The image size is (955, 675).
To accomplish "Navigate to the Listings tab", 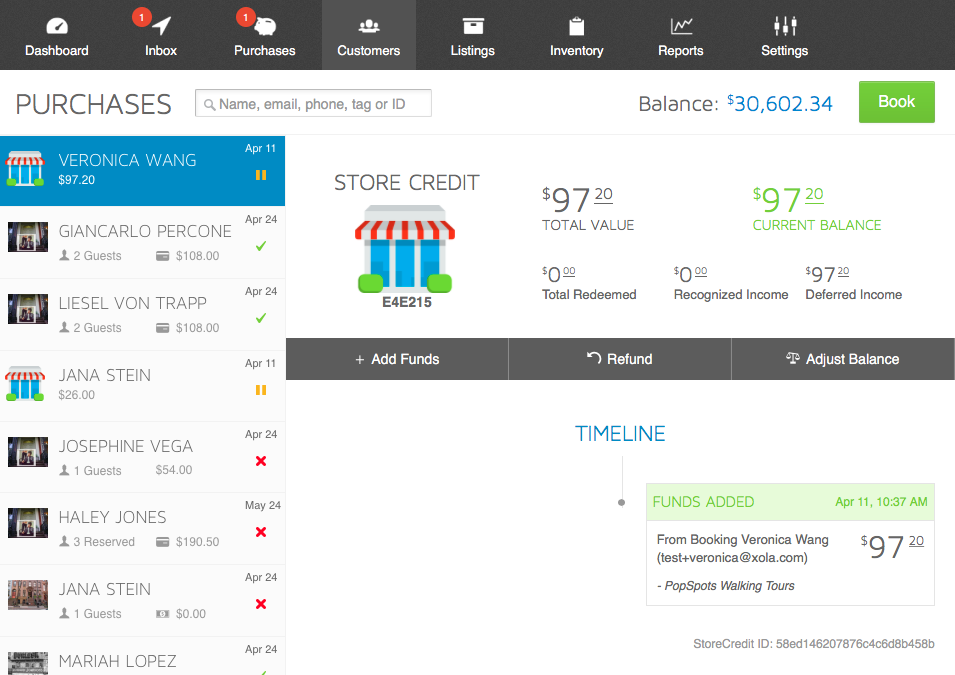I will point(473,35).
